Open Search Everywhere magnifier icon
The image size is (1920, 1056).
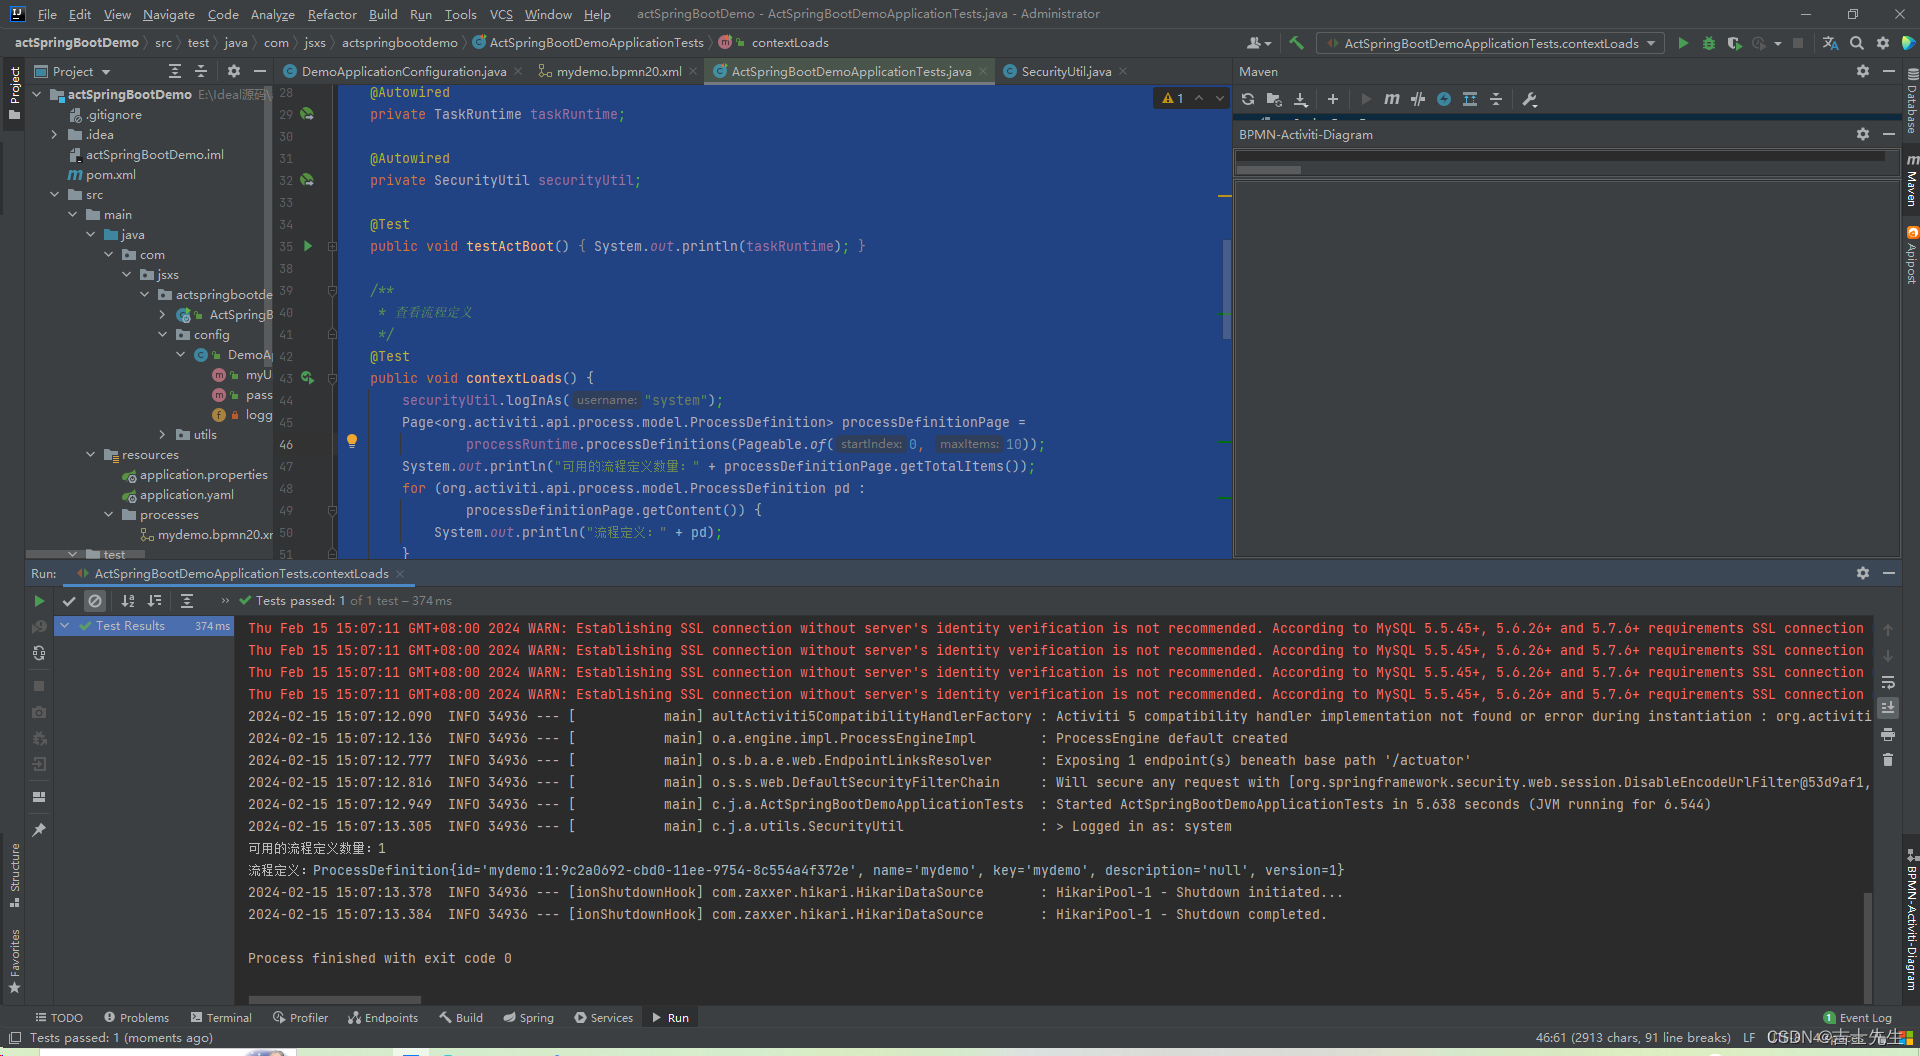(x=1857, y=43)
